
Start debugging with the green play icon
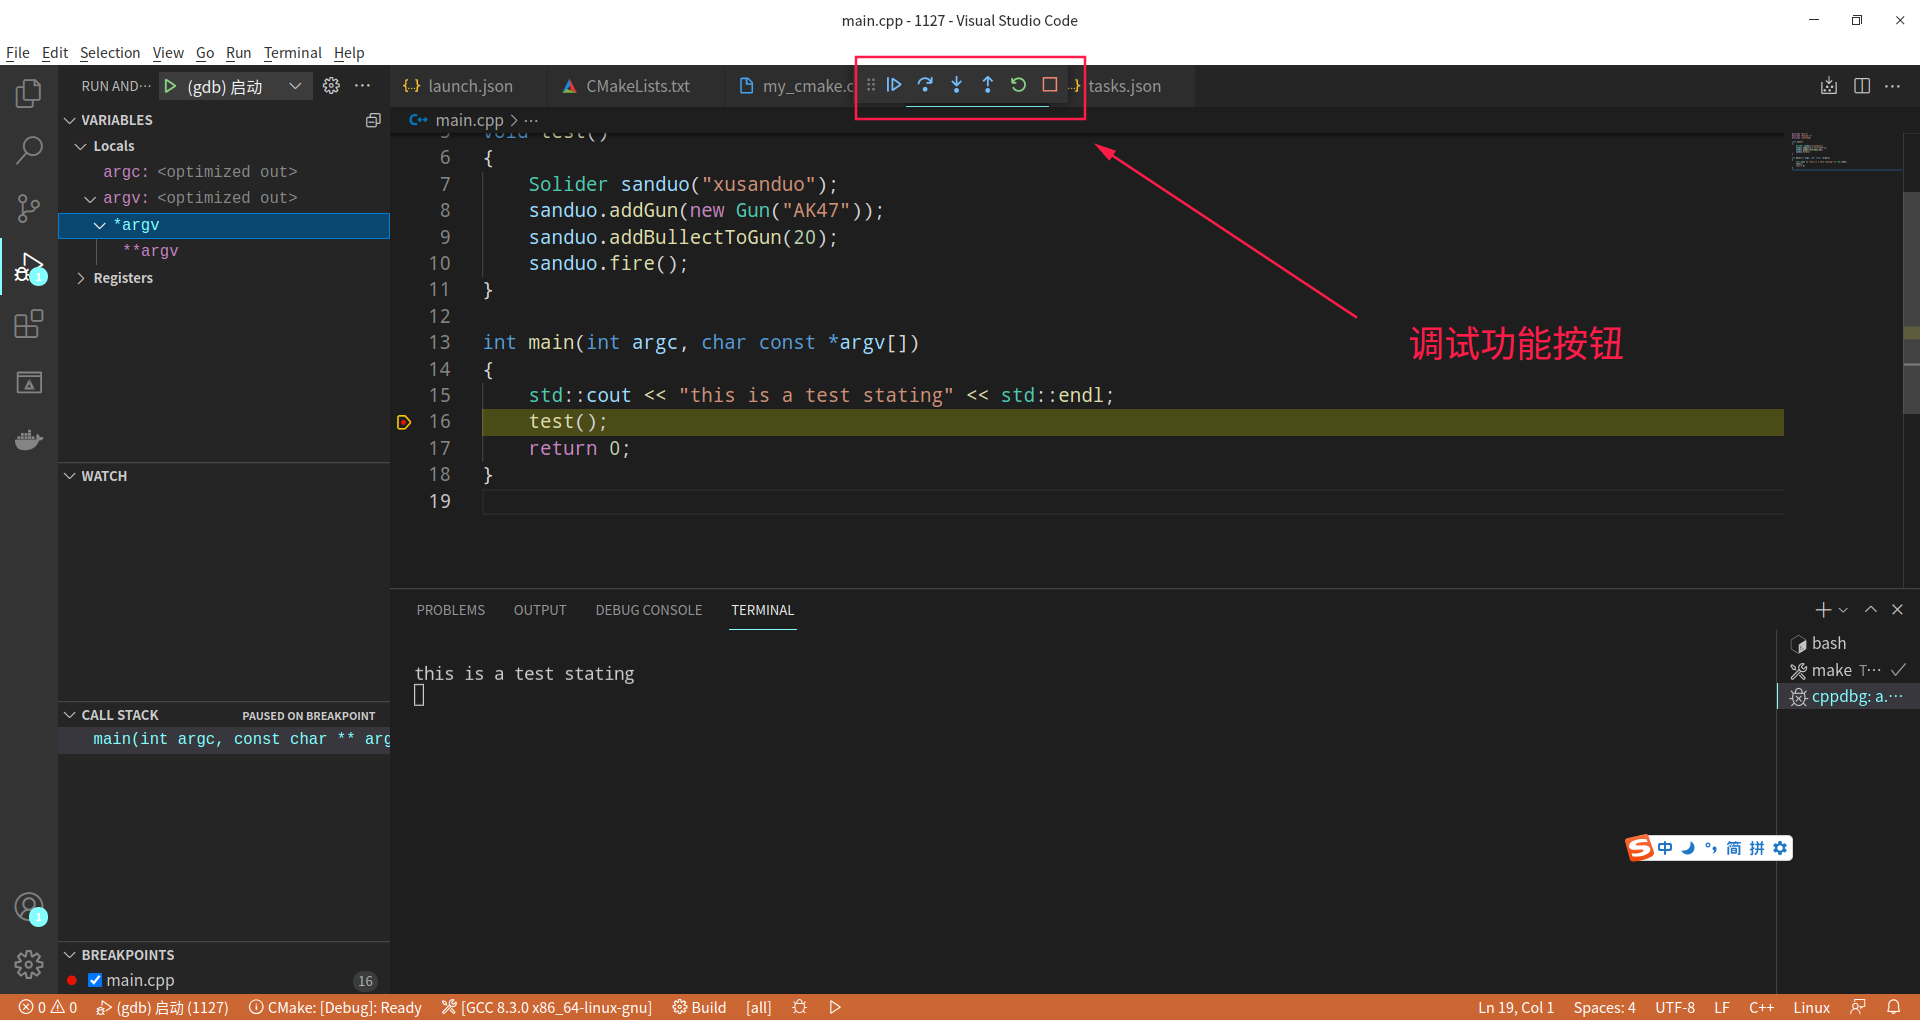pos(170,86)
